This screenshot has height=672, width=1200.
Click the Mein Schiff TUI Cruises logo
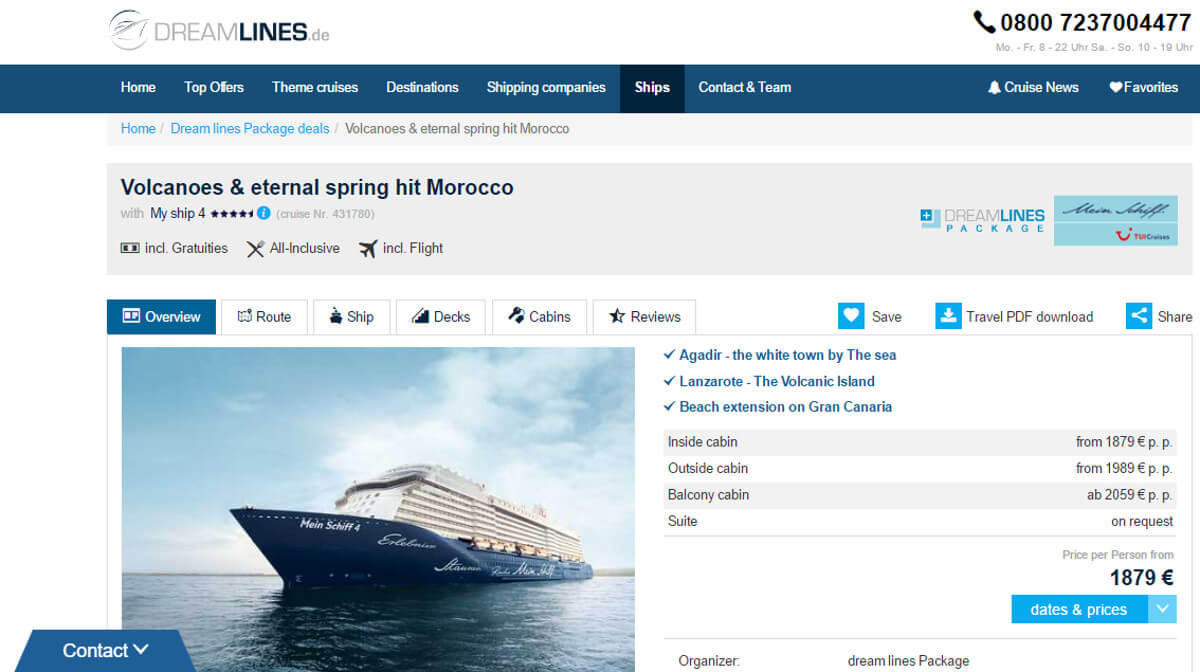click(x=1116, y=220)
